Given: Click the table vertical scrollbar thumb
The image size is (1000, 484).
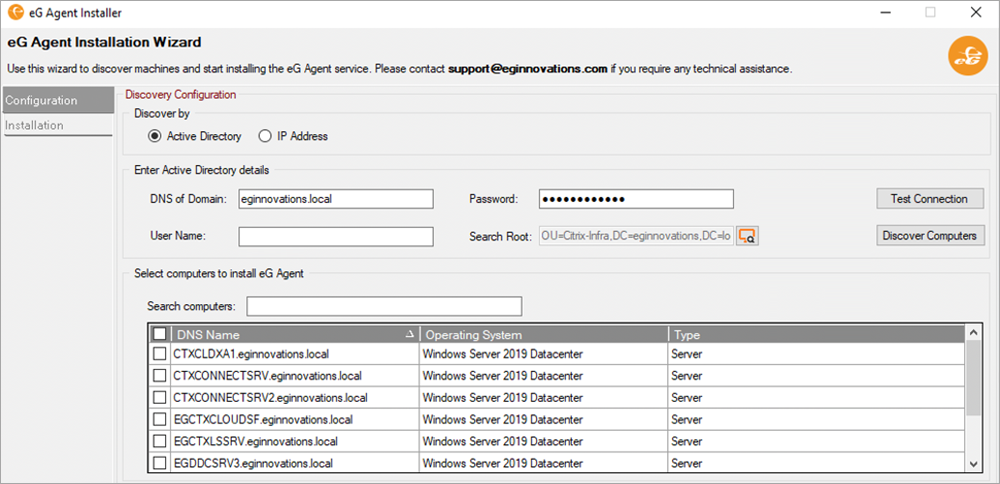Looking at the screenshot, I should tap(973, 378).
